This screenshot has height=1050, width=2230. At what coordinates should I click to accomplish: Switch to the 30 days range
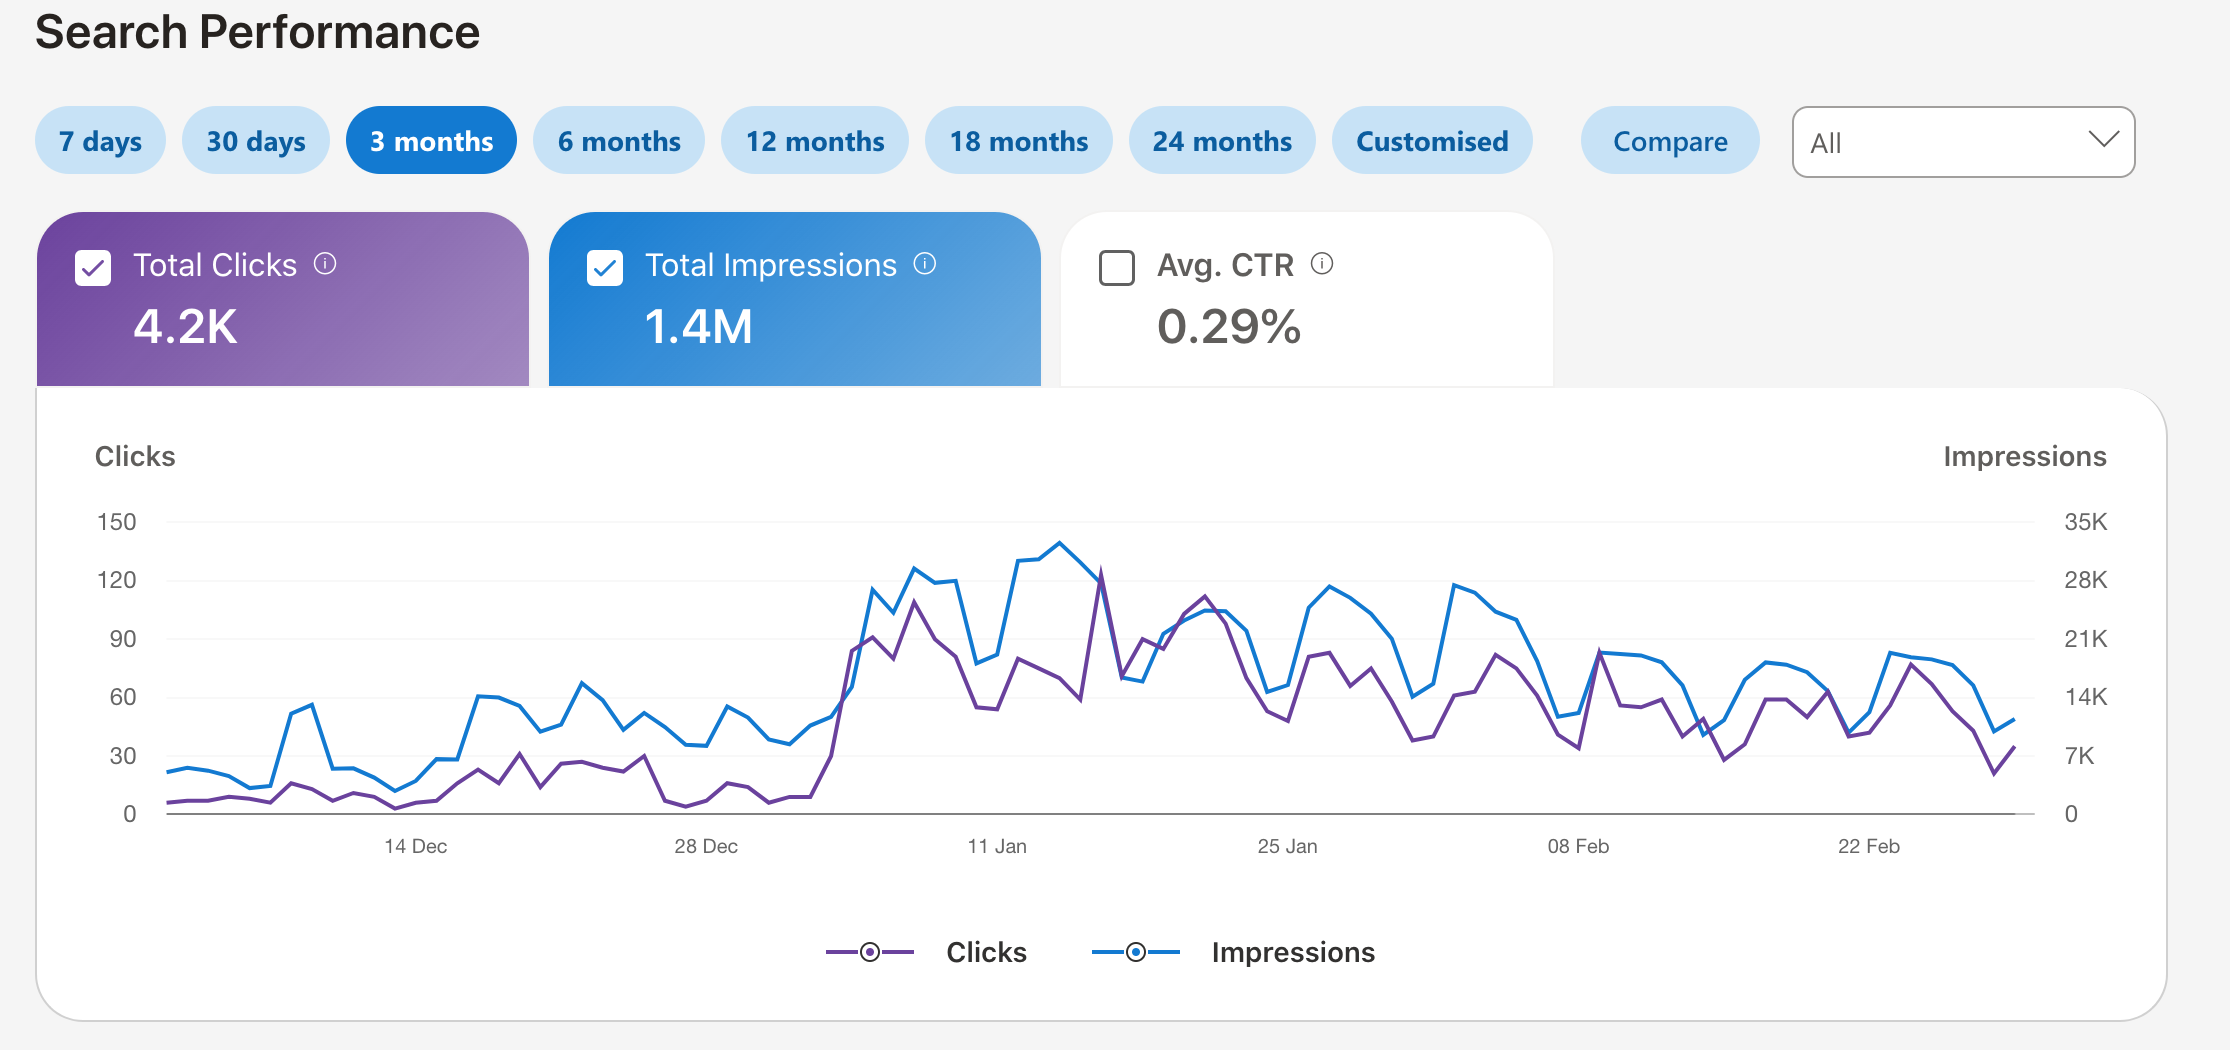click(256, 141)
